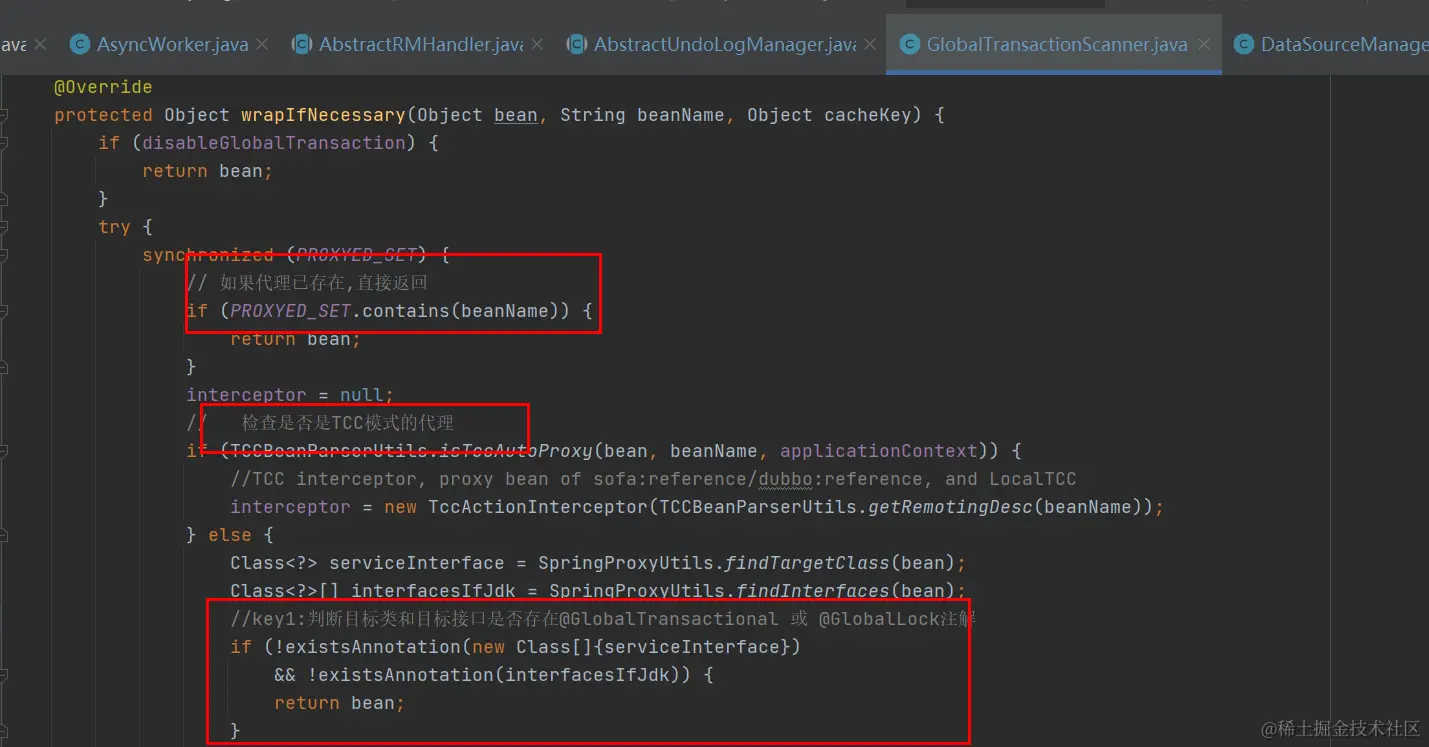The width and height of the screenshot is (1429, 747).
Task: Click the DataSourceManager tab class icon
Action: [1244, 44]
